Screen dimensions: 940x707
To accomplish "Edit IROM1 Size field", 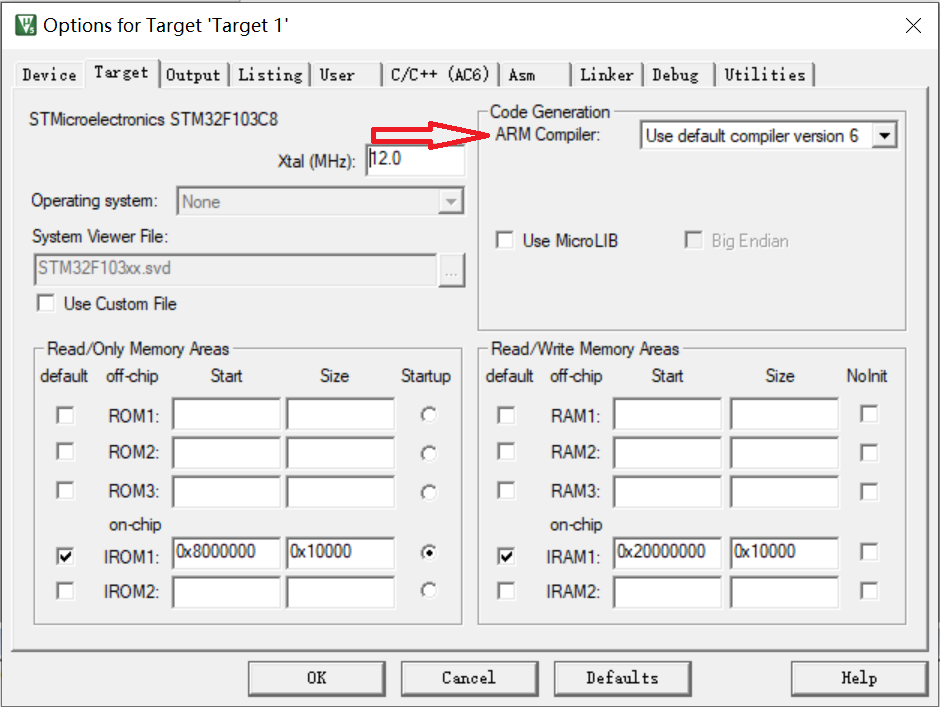I will pos(341,552).
